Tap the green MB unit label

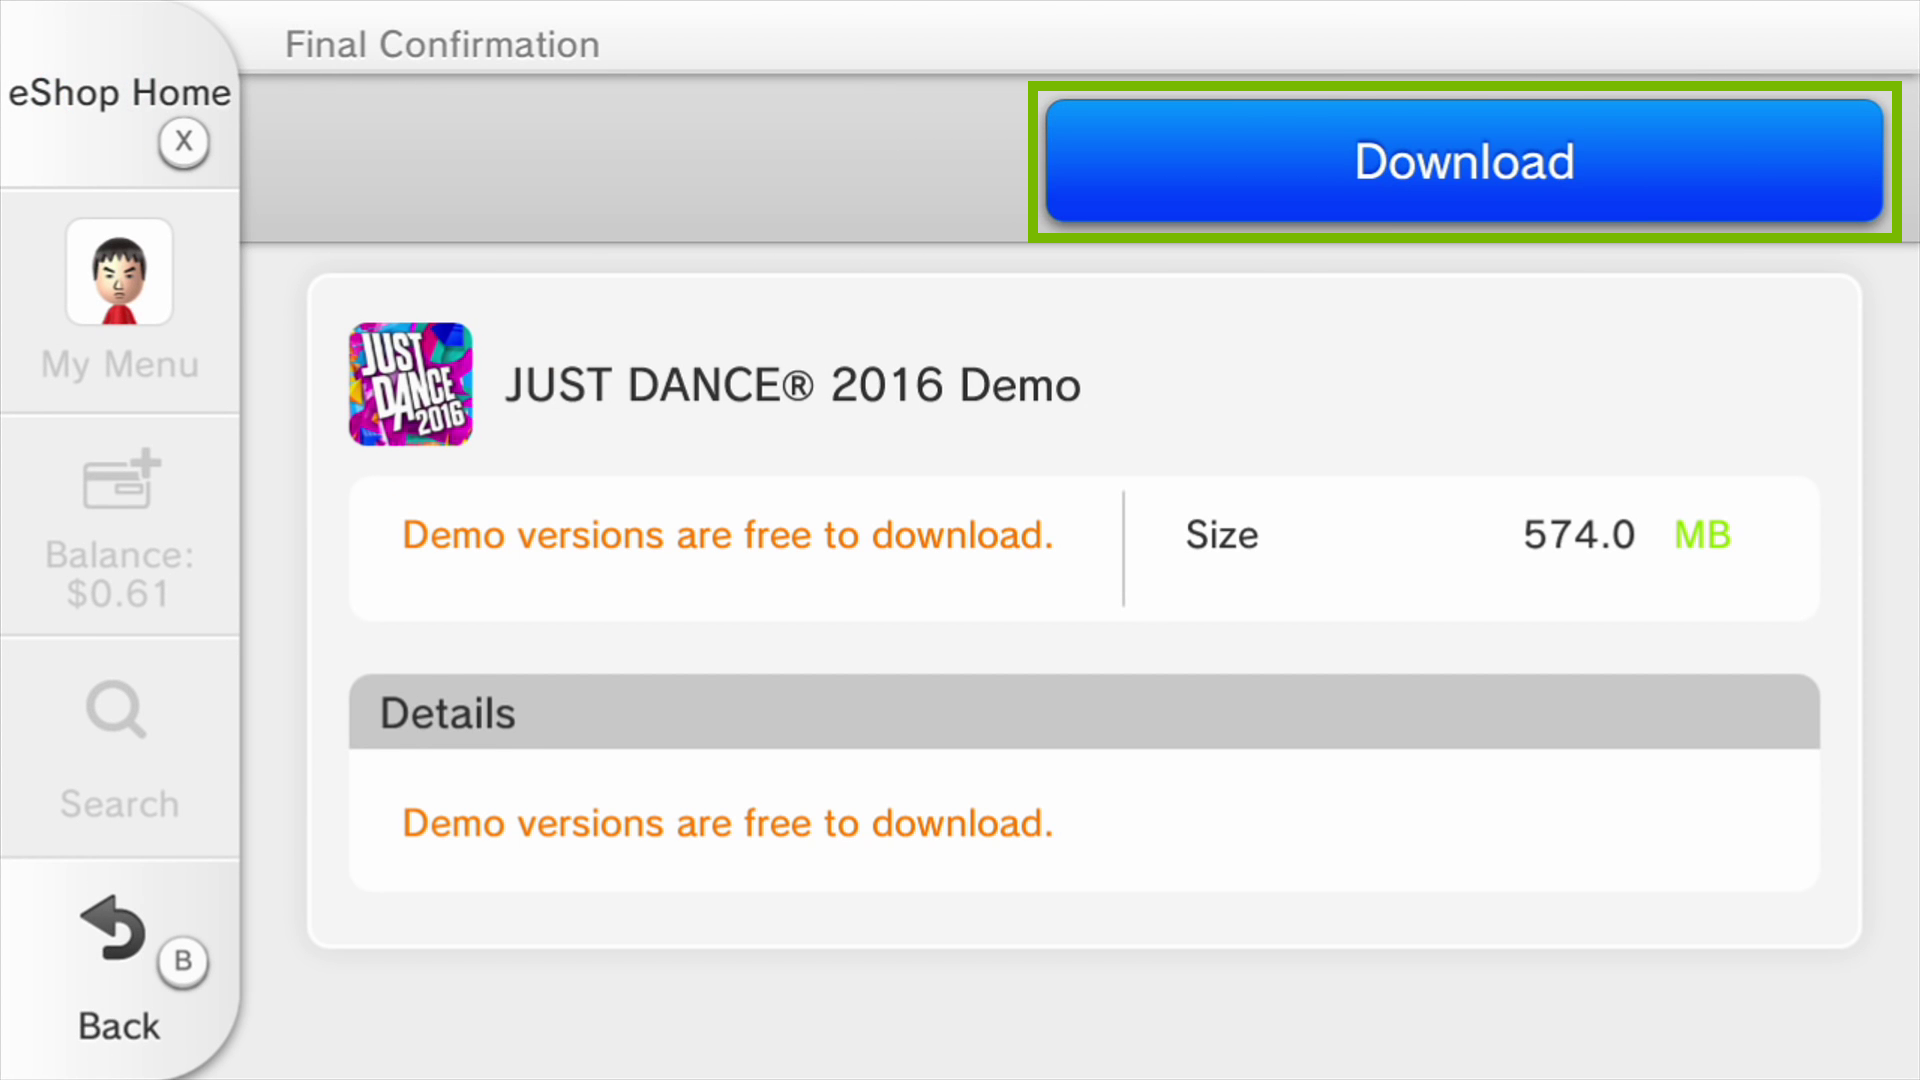pyautogui.click(x=1702, y=535)
